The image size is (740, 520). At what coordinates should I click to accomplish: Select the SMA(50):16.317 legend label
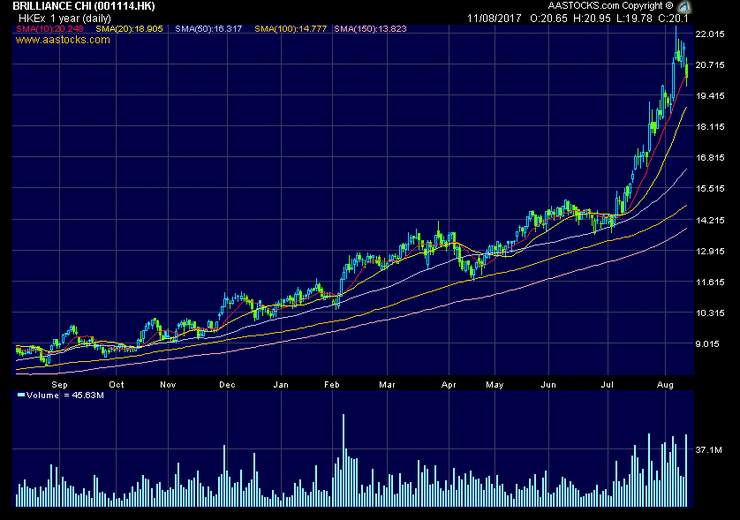coord(208,29)
